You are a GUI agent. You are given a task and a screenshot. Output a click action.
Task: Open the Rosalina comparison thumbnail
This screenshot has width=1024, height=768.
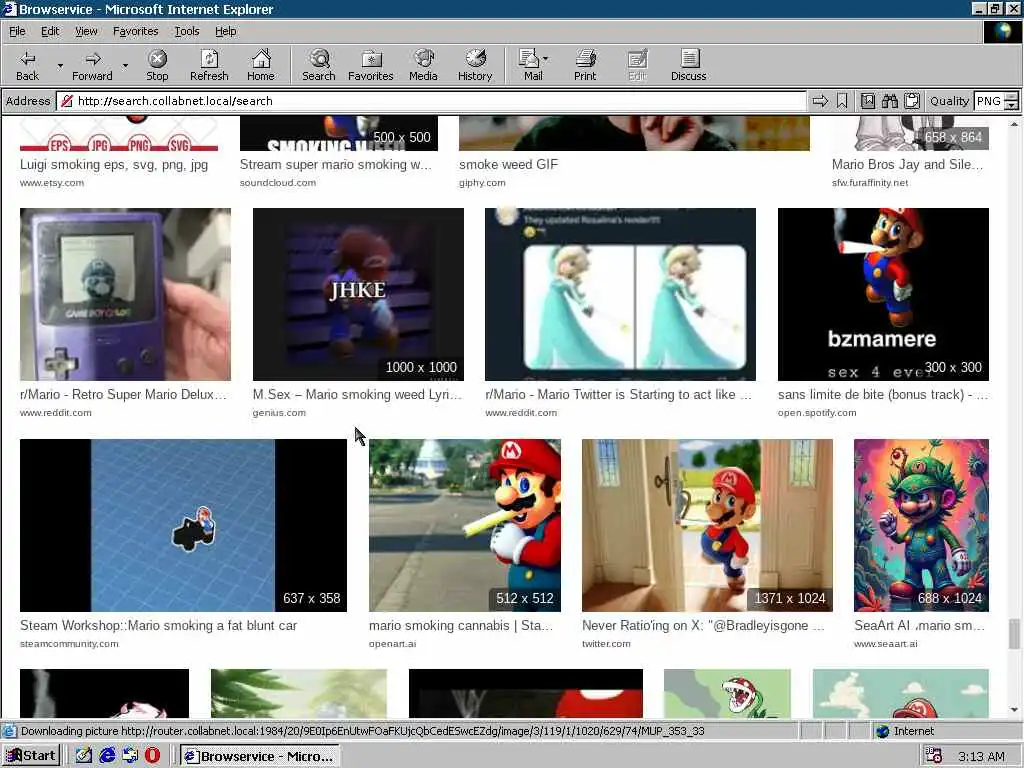click(x=620, y=294)
